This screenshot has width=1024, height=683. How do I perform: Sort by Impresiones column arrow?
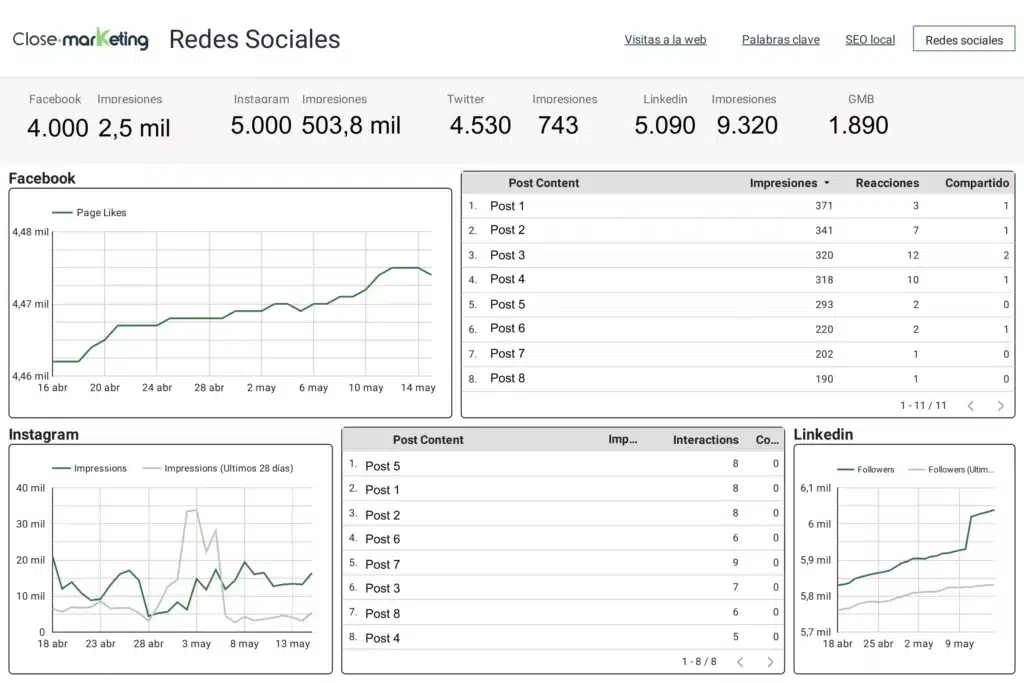point(826,184)
